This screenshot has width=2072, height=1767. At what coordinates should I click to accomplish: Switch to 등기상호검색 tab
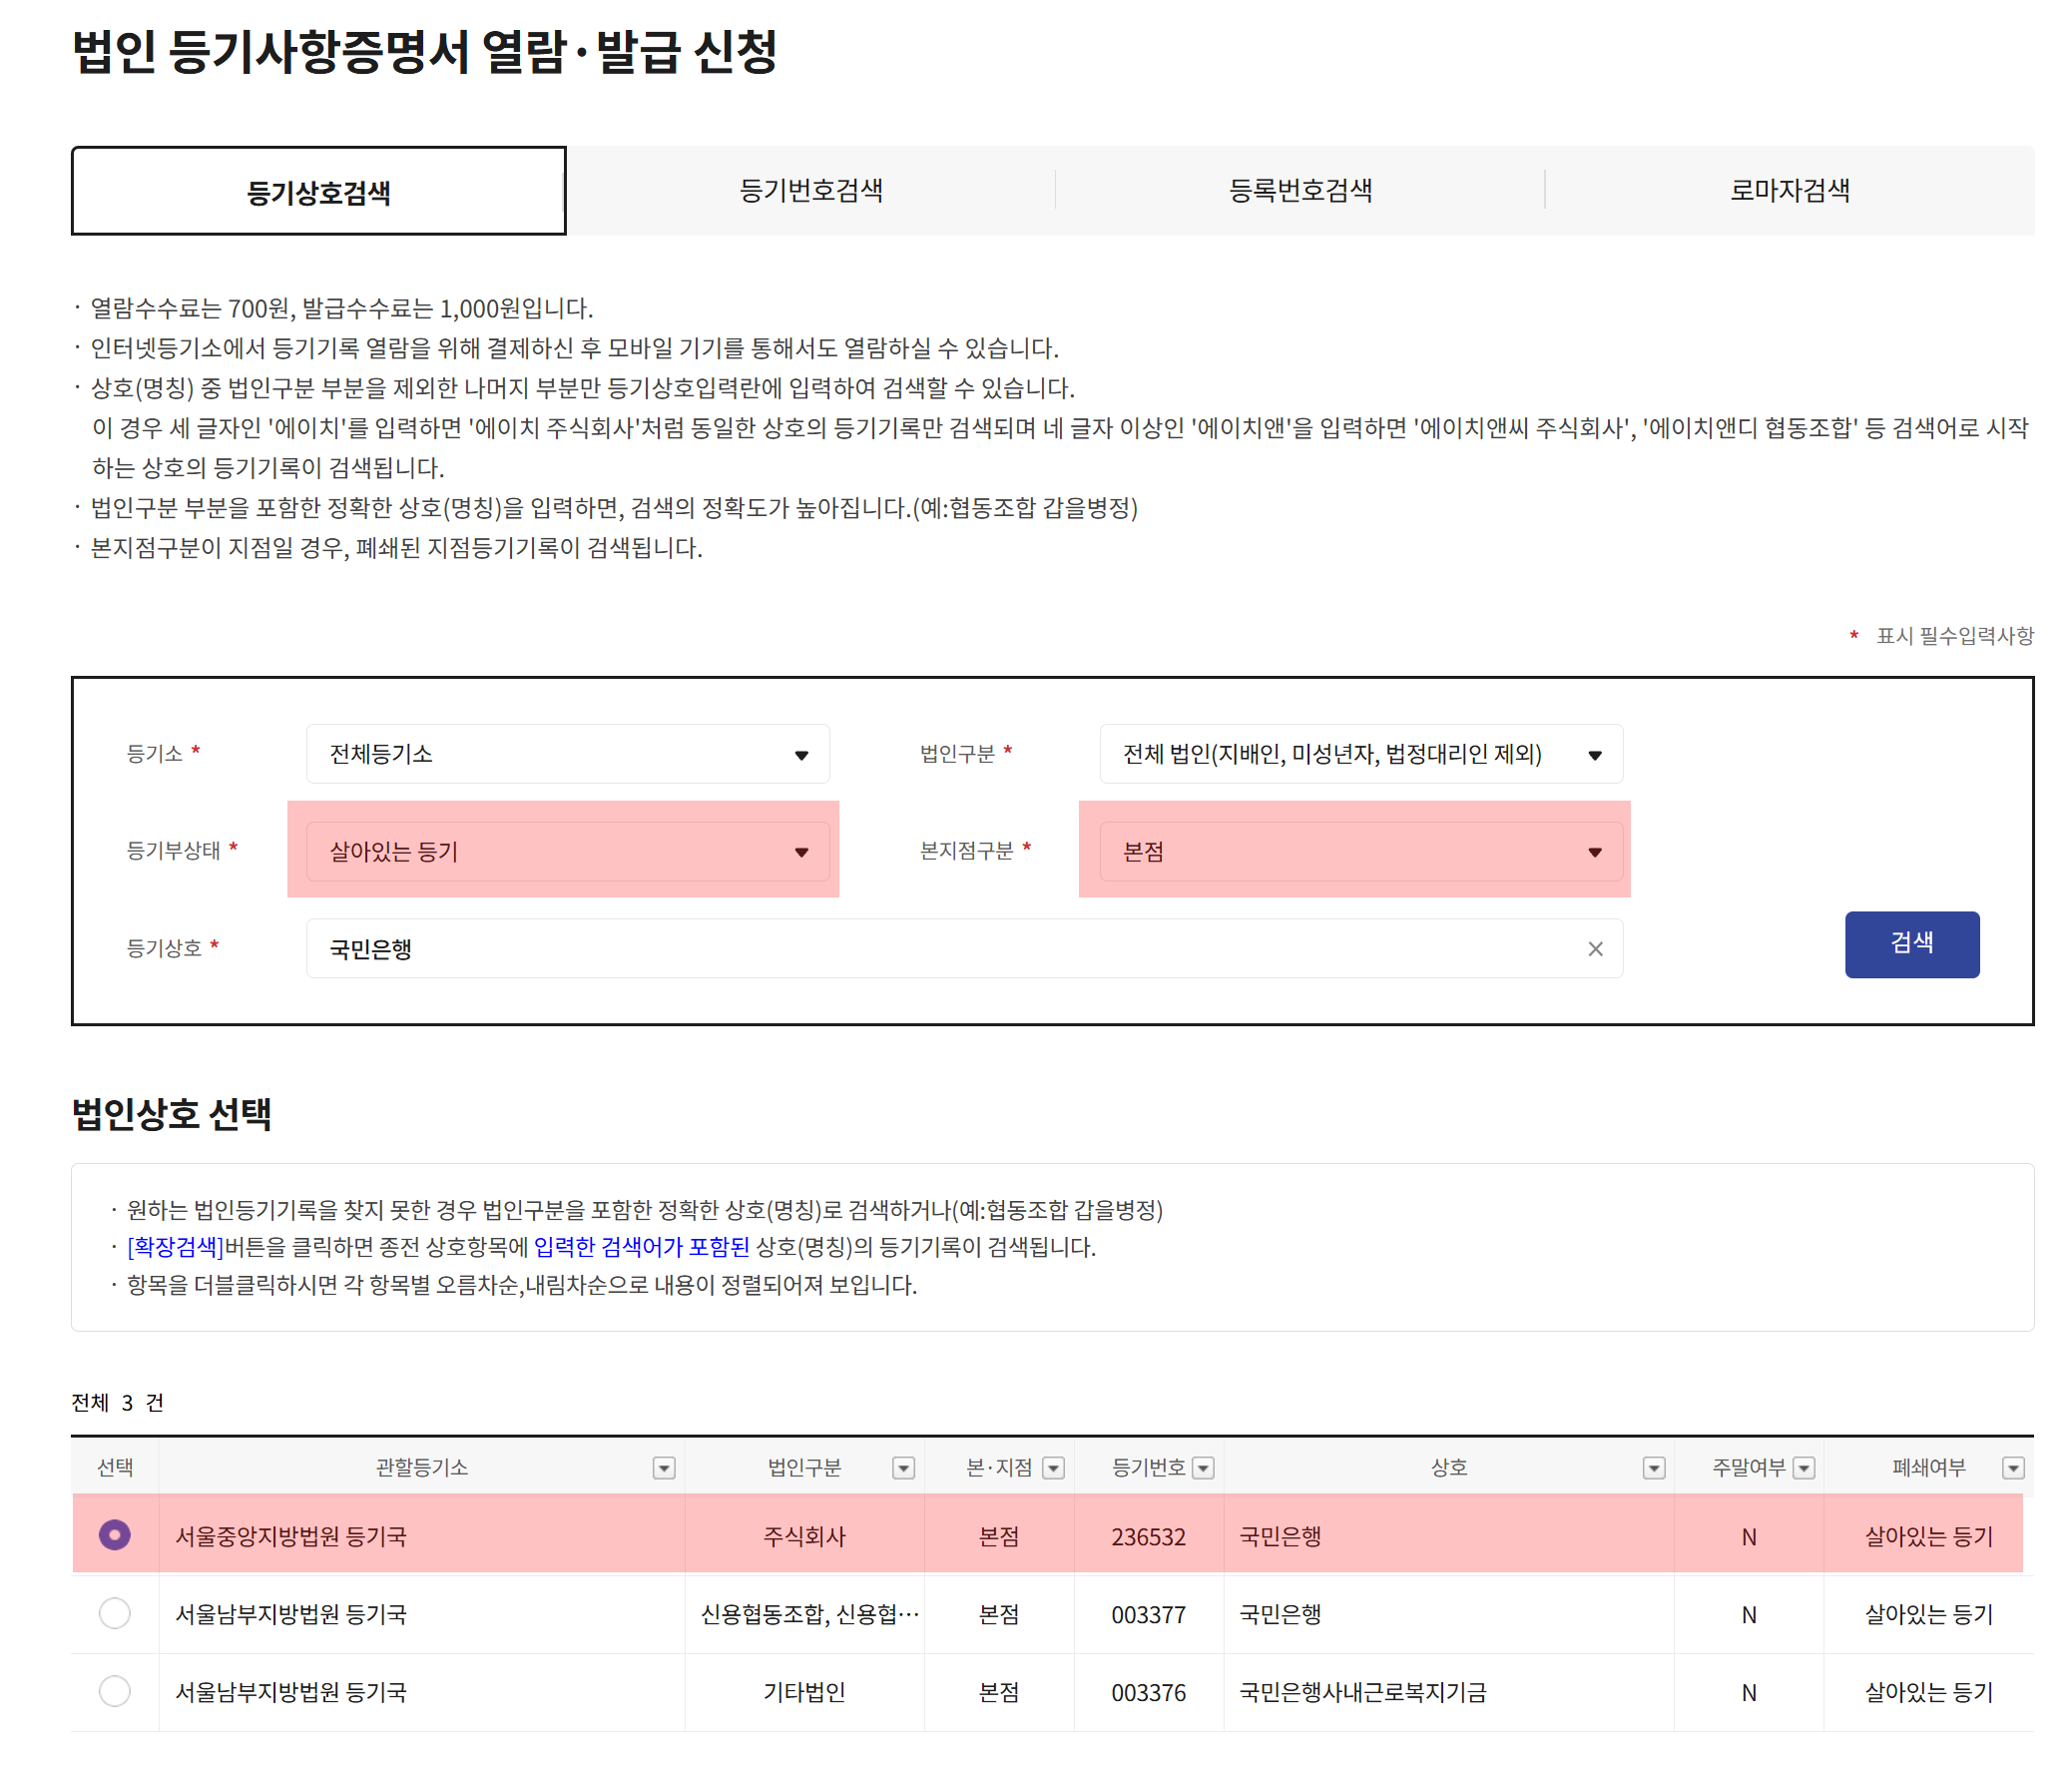coord(318,191)
